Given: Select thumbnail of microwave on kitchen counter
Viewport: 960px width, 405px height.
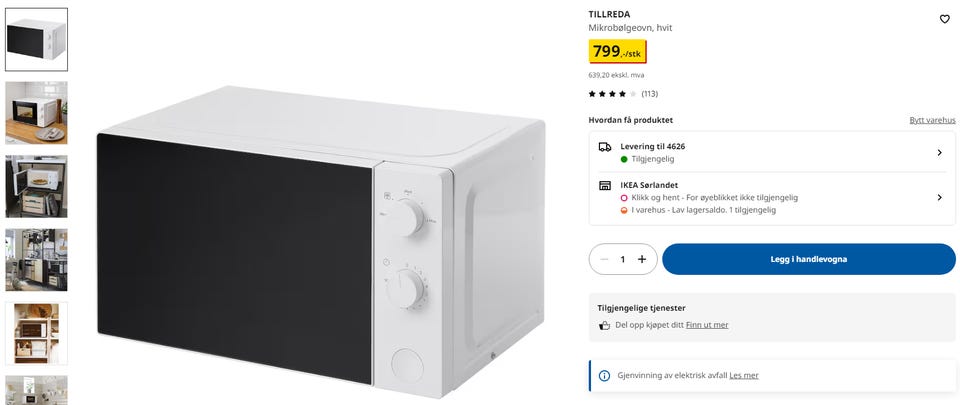Looking at the screenshot, I should click(x=37, y=113).
